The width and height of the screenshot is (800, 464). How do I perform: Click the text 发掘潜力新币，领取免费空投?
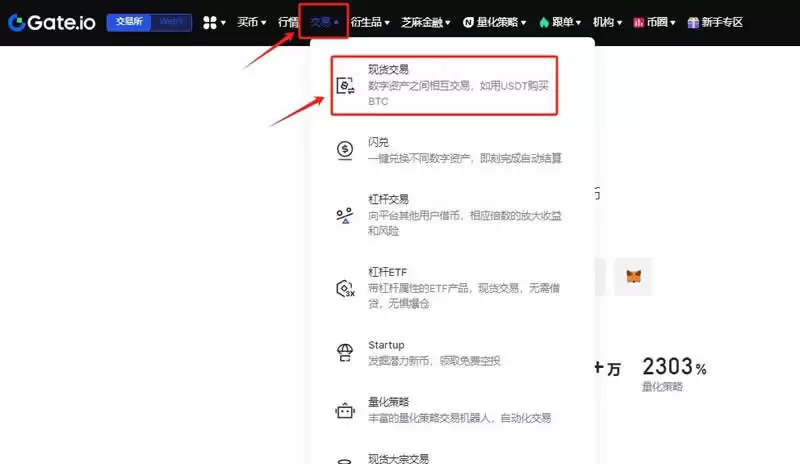coord(434,361)
